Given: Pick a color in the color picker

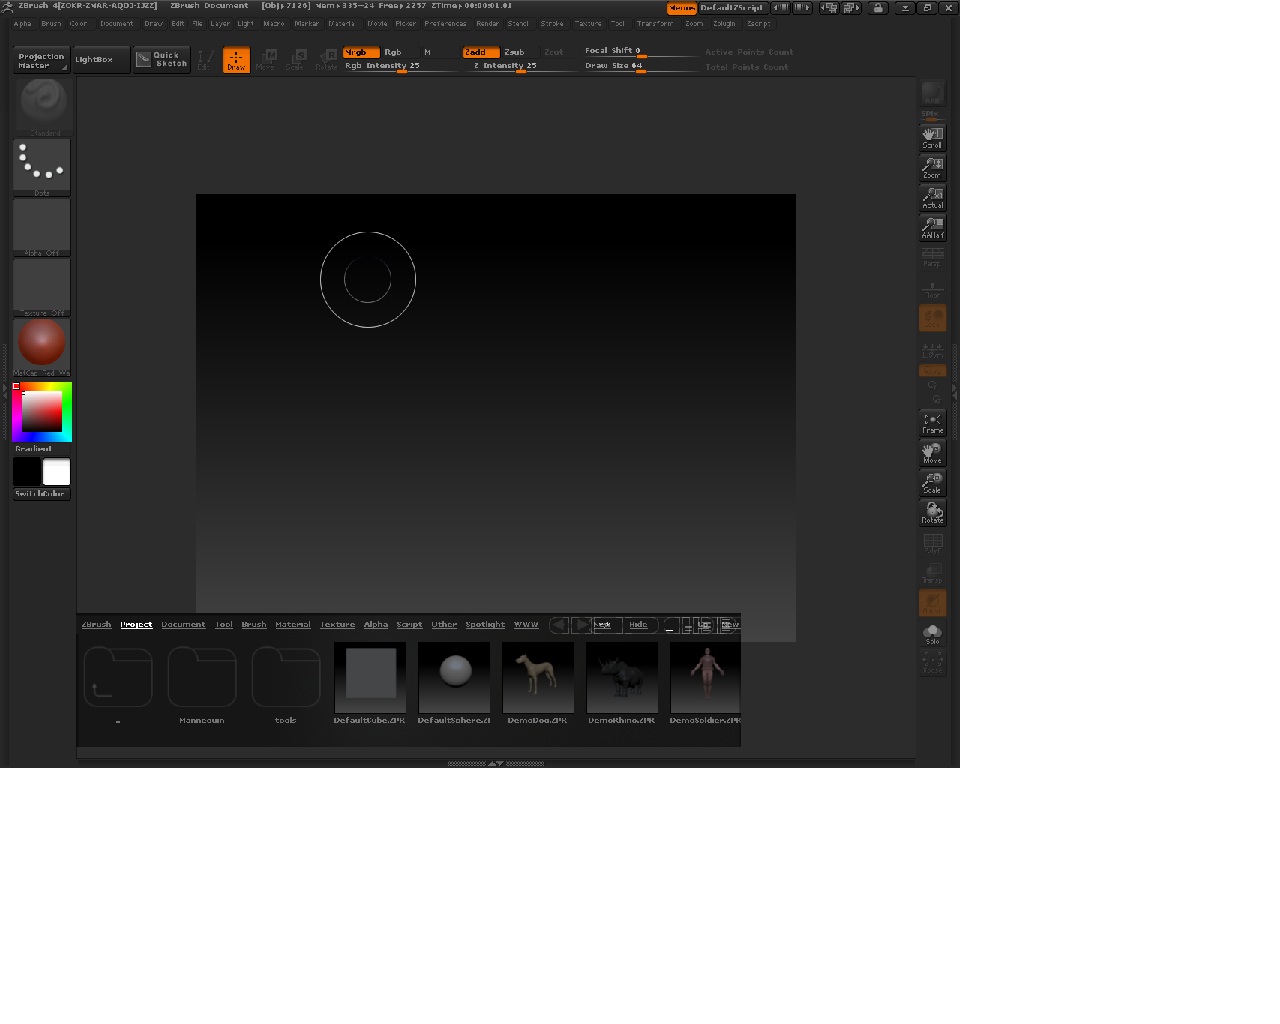Looking at the screenshot, I should pos(42,412).
